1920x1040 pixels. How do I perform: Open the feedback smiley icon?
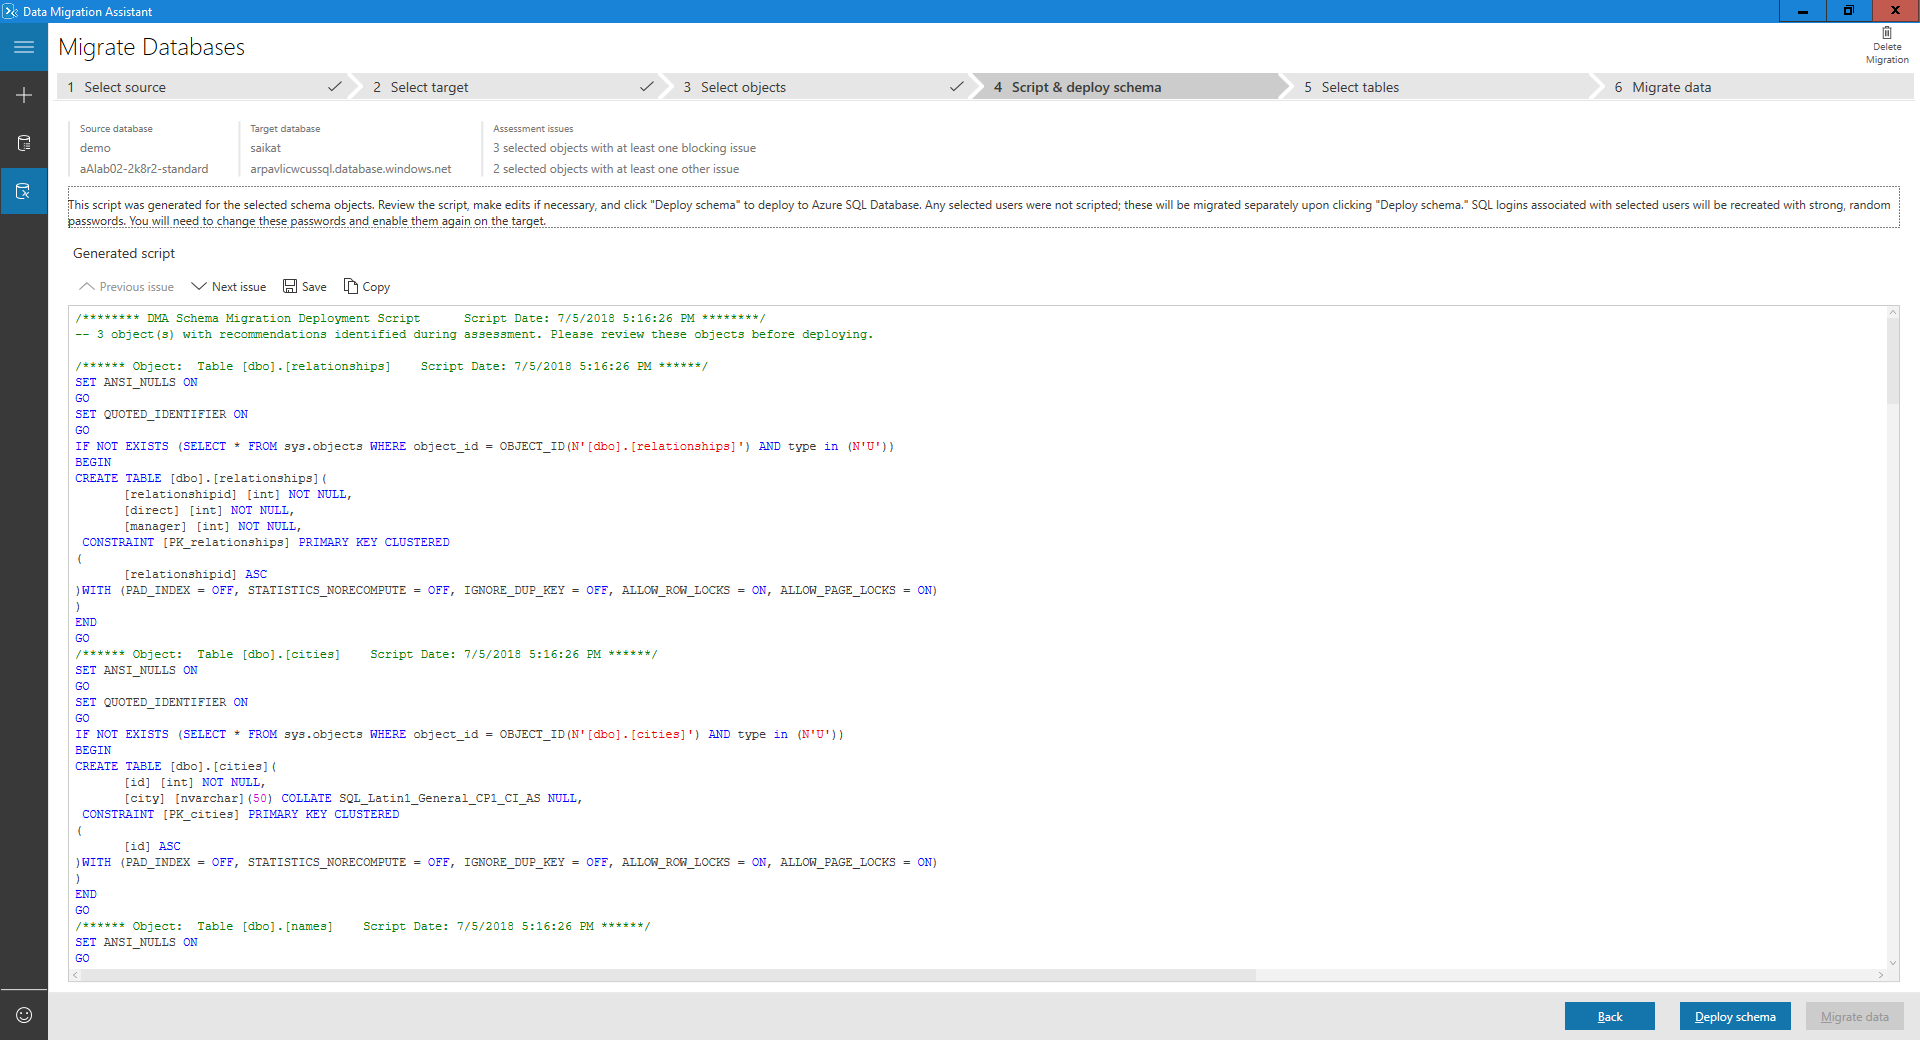(23, 1016)
